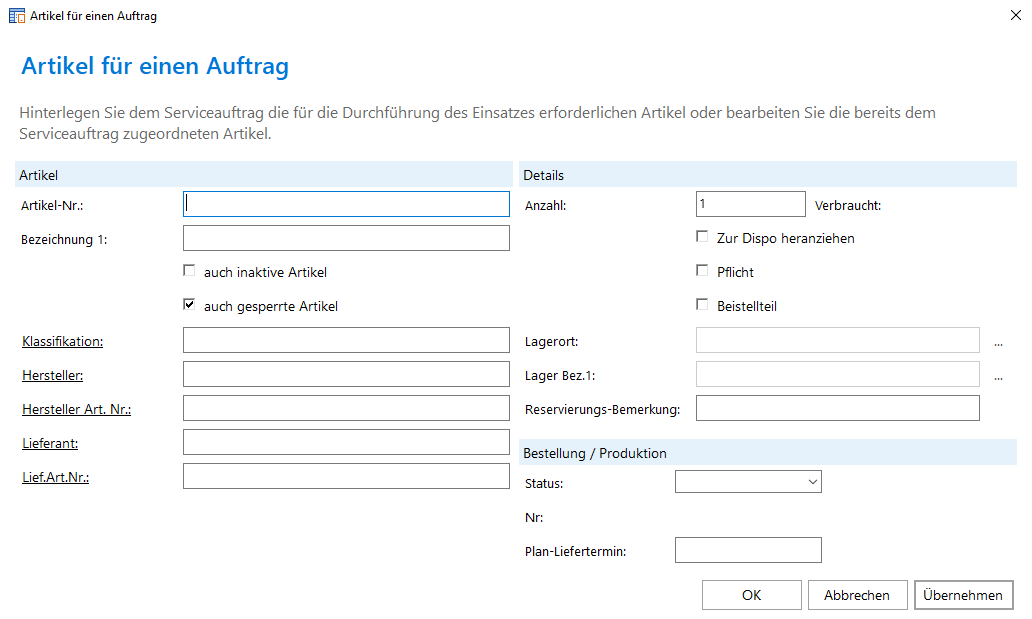The image size is (1032, 619).
Task: Open Lager Bez.1 lookup via the ellipsis button
Action: coord(998,376)
